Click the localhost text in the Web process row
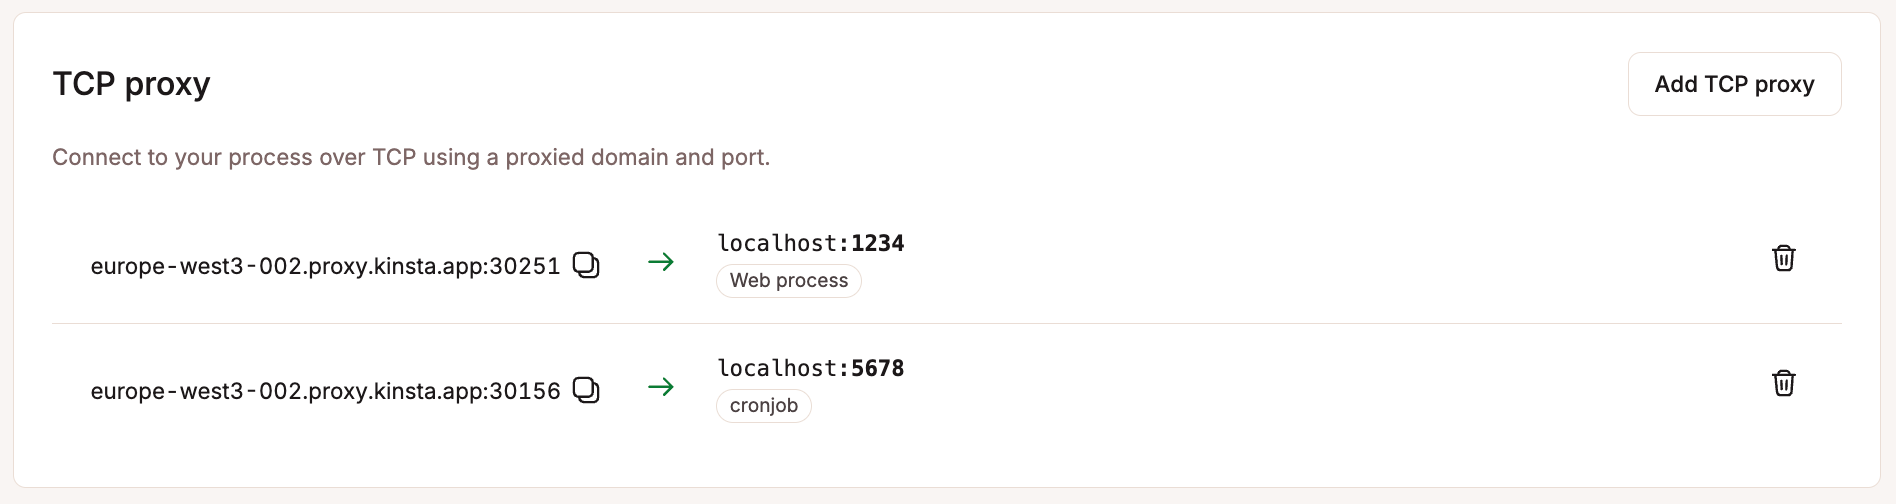This screenshot has width=1896, height=504. [x=776, y=243]
